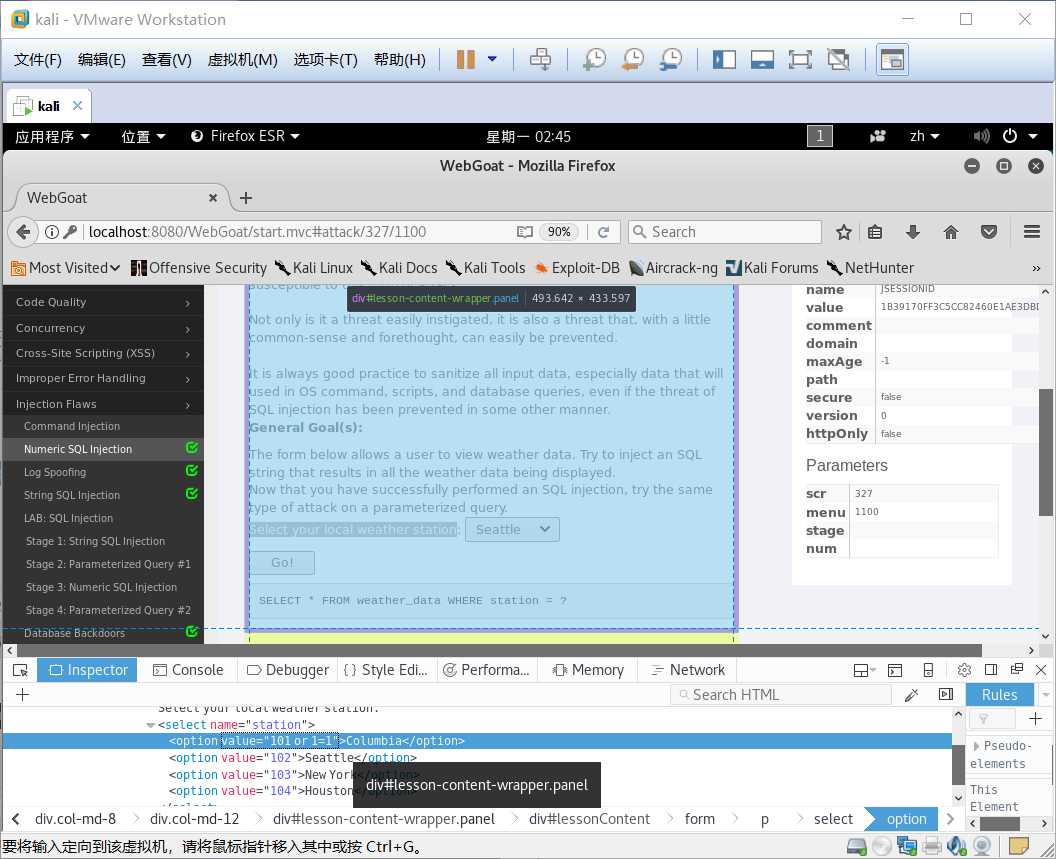Image resolution: width=1056 pixels, height=859 pixels.
Task: Show bookmarks list icon in Firefox
Action: 875,232
